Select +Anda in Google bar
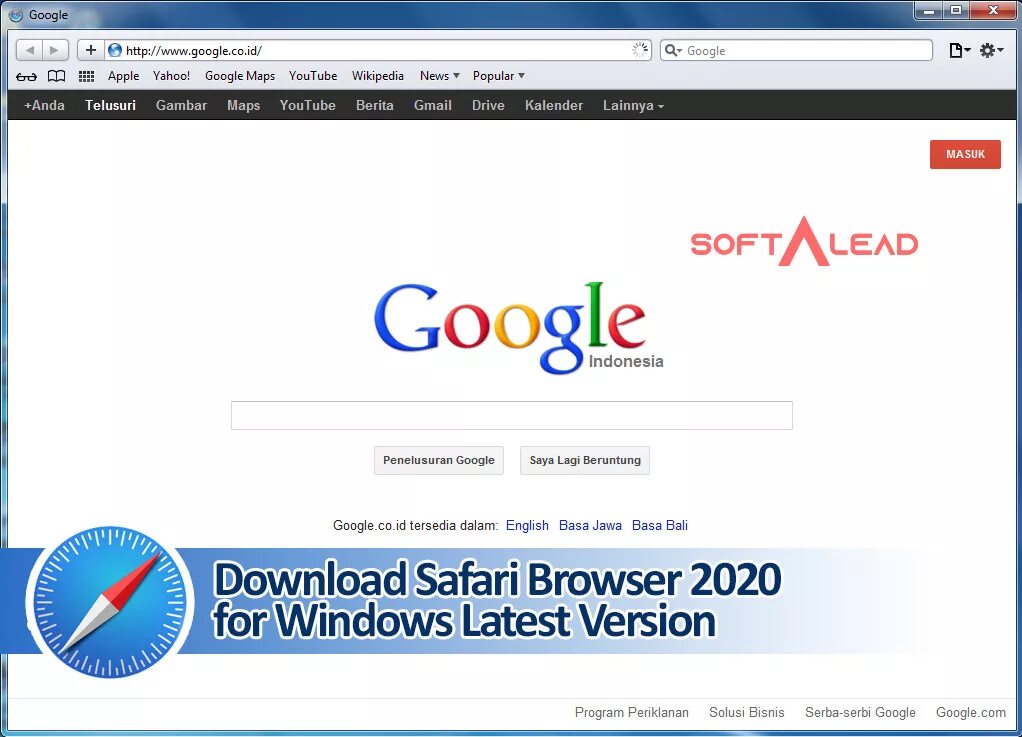Image resolution: width=1022 pixels, height=737 pixels. (x=44, y=105)
